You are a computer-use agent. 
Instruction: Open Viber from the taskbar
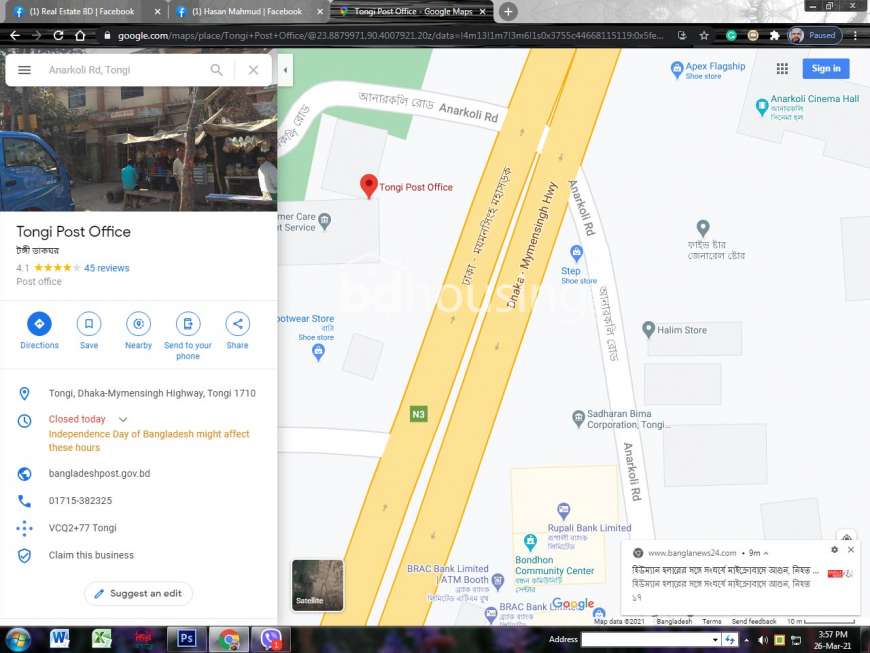271,640
